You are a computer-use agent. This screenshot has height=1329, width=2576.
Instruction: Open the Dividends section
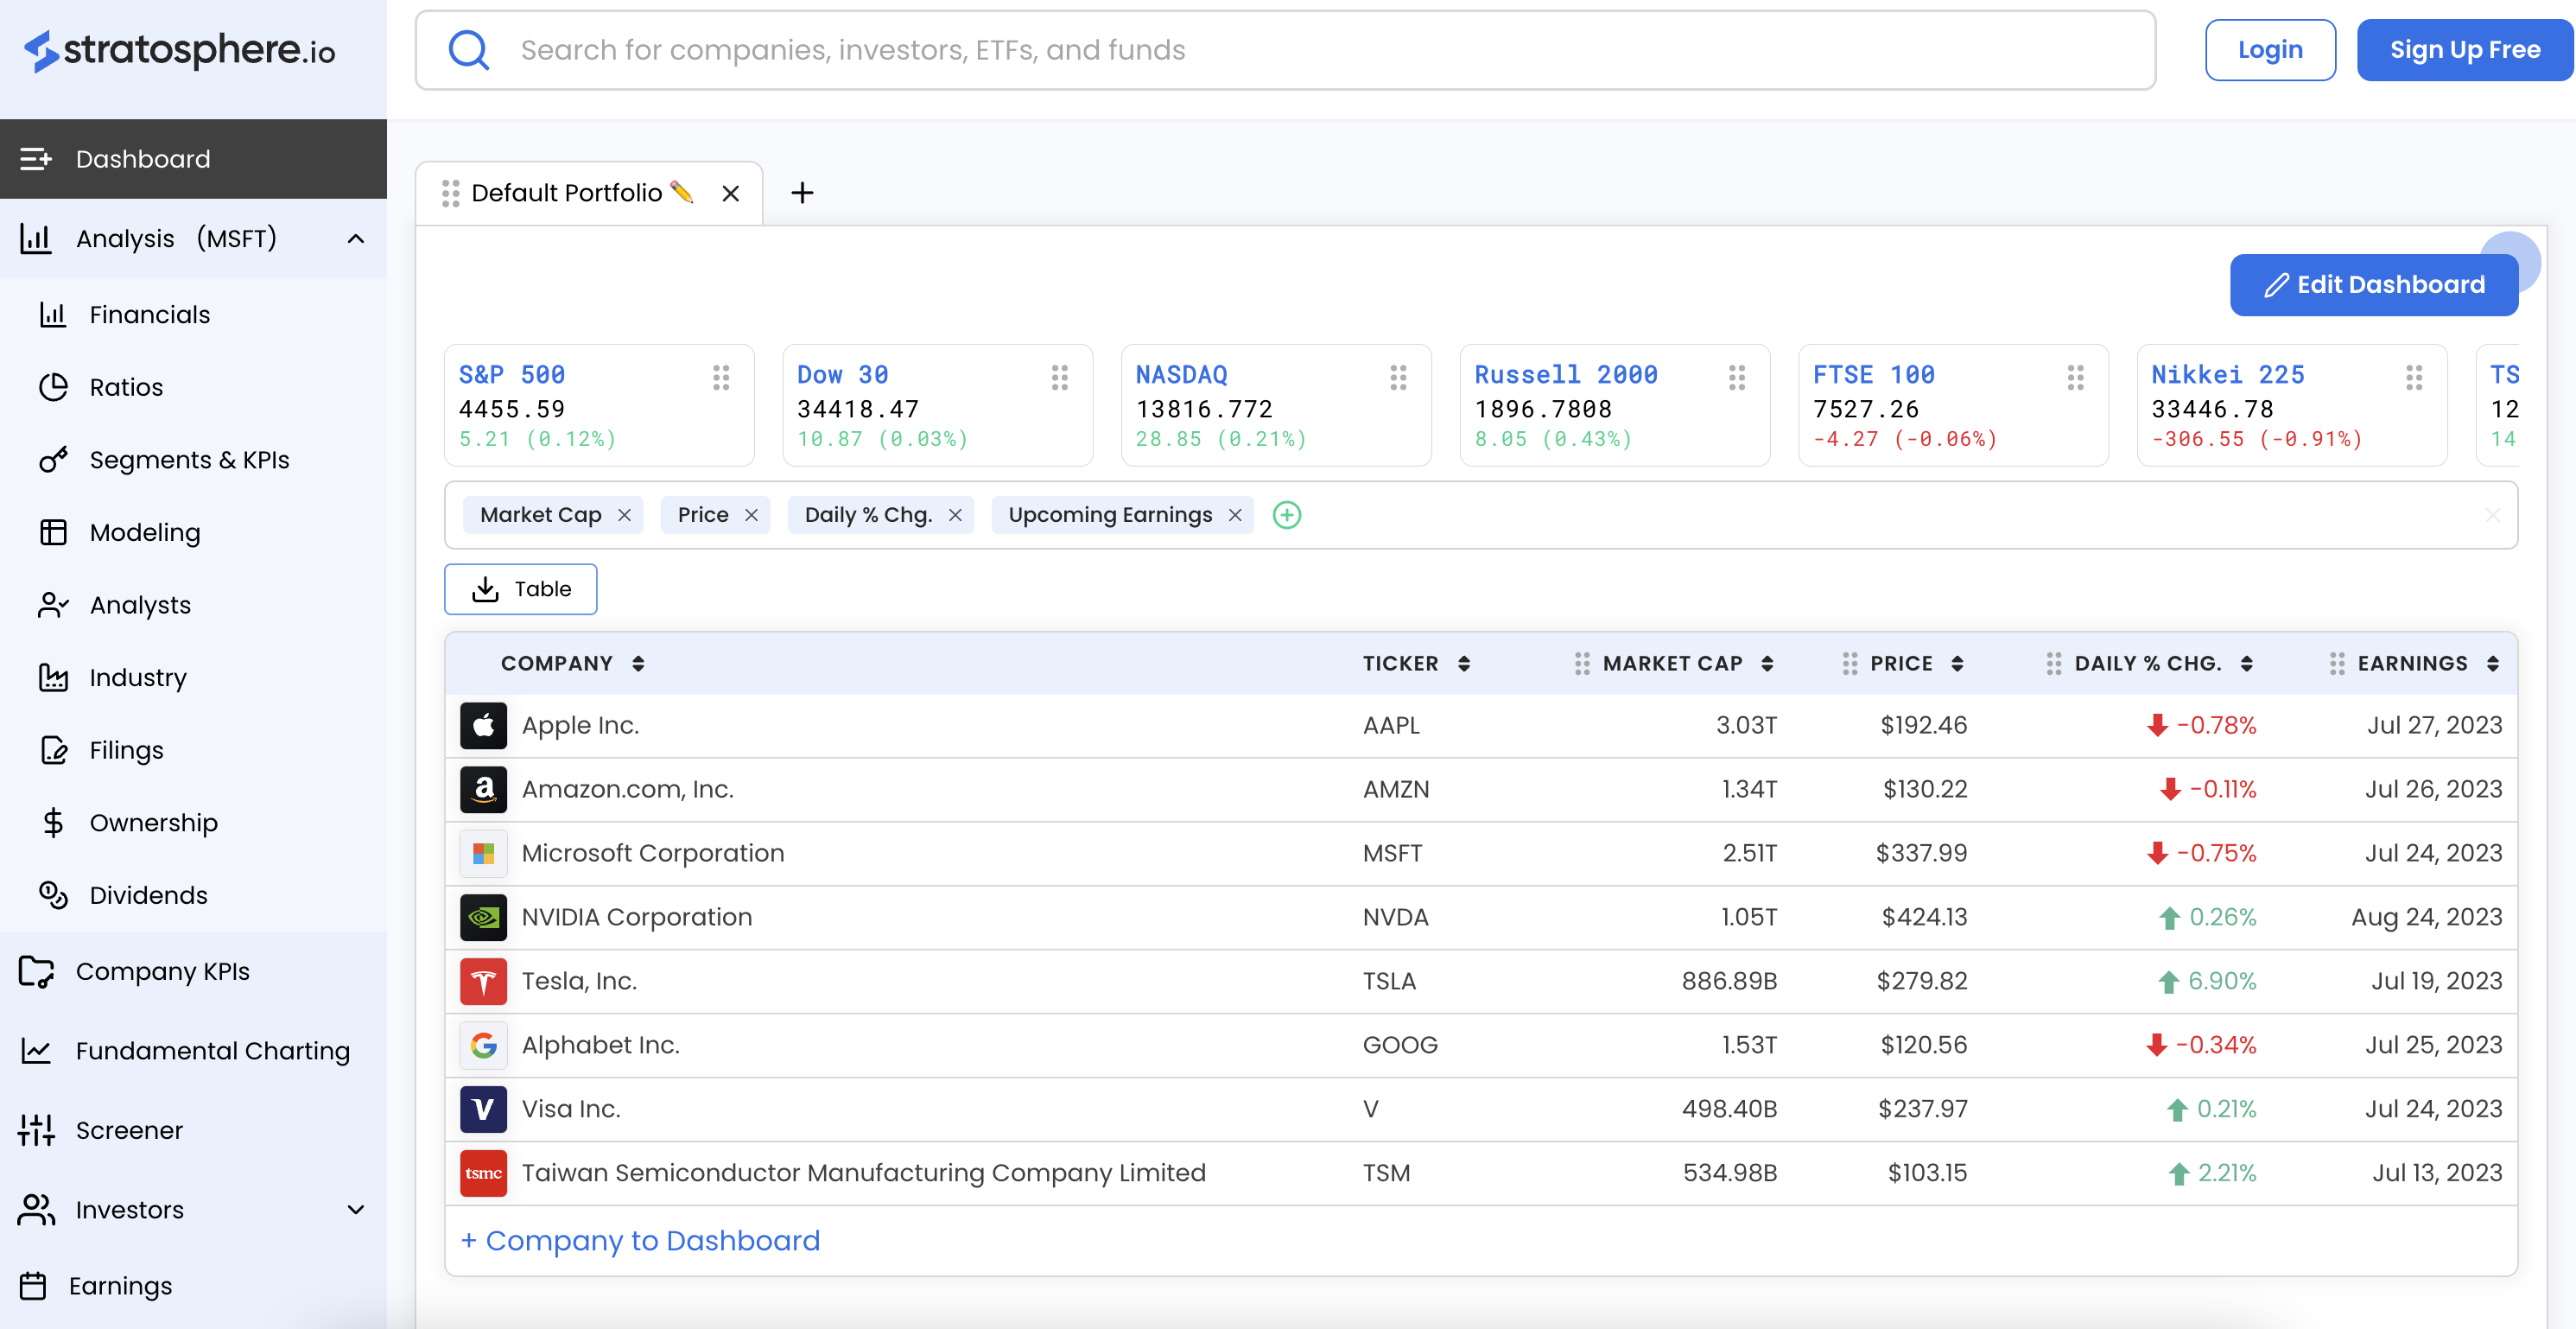pyautogui.click(x=148, y=895)
